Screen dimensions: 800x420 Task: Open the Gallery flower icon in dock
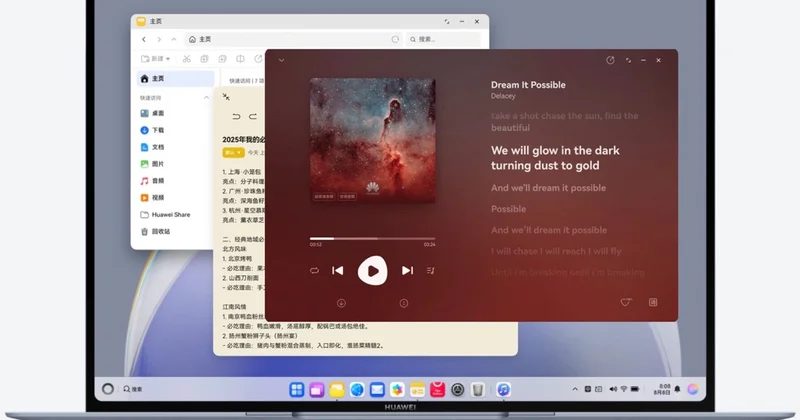[397, 390]
